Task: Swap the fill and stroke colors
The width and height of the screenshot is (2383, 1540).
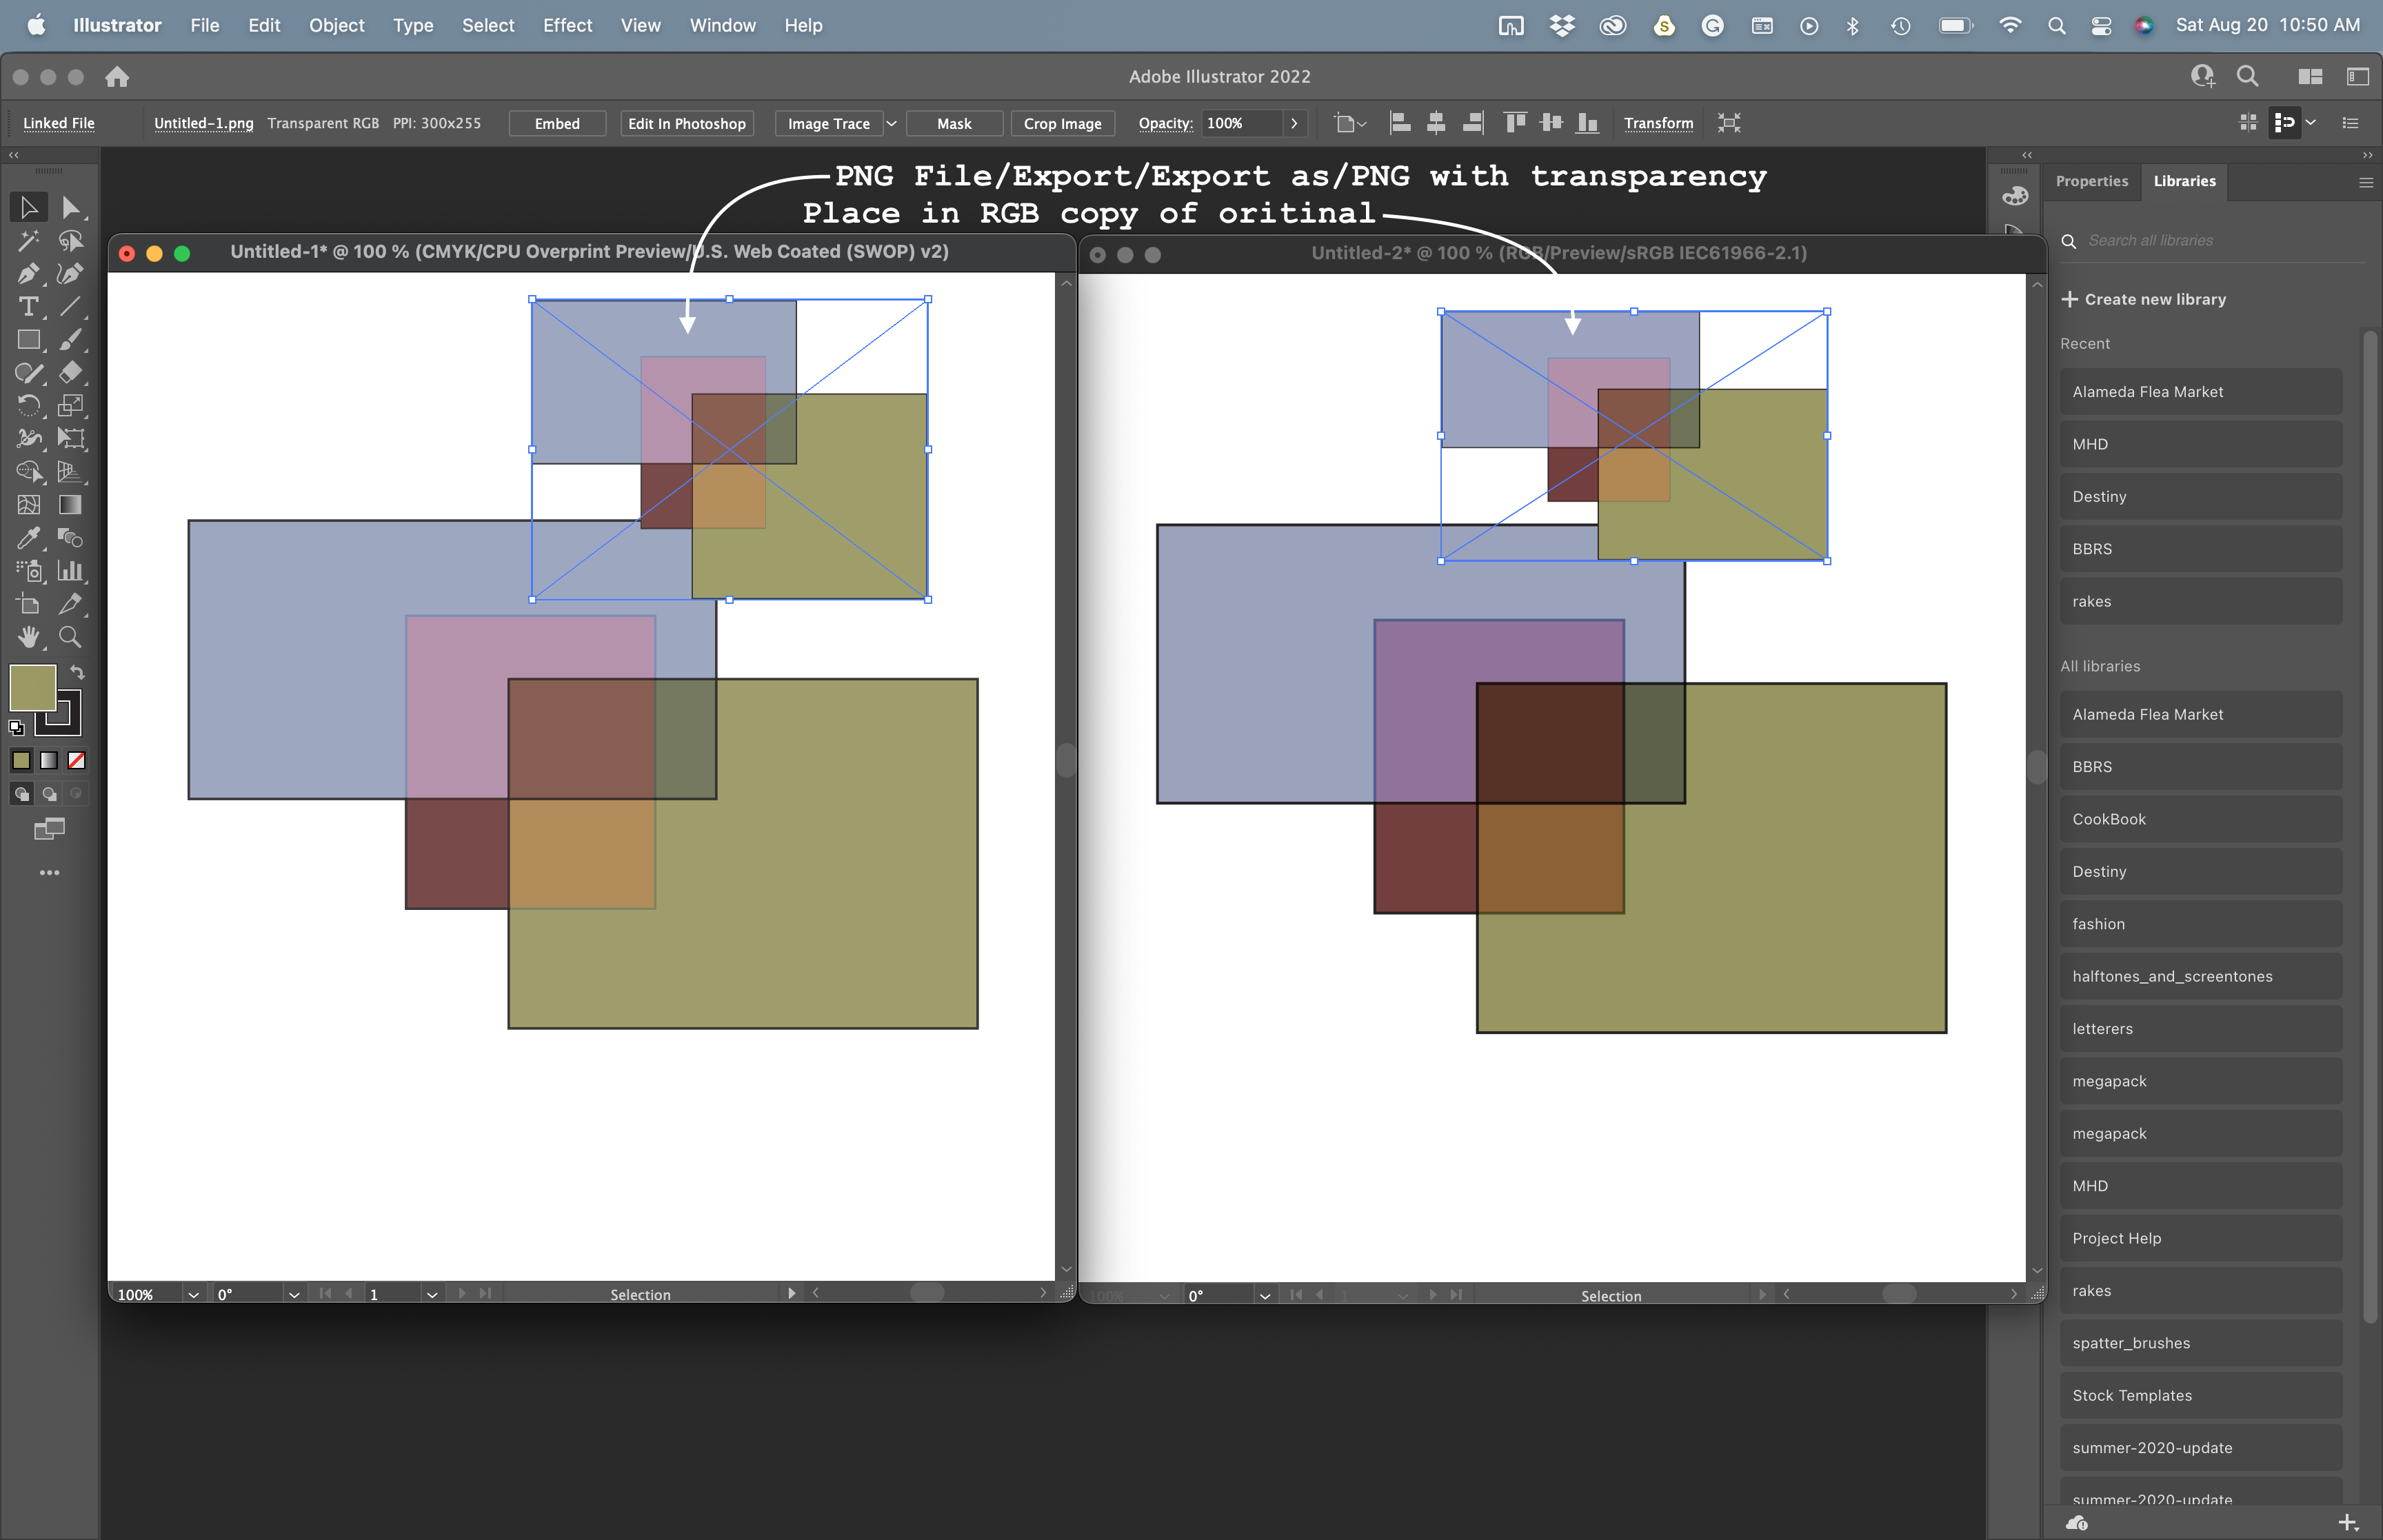Action: [x=79, y=671]
